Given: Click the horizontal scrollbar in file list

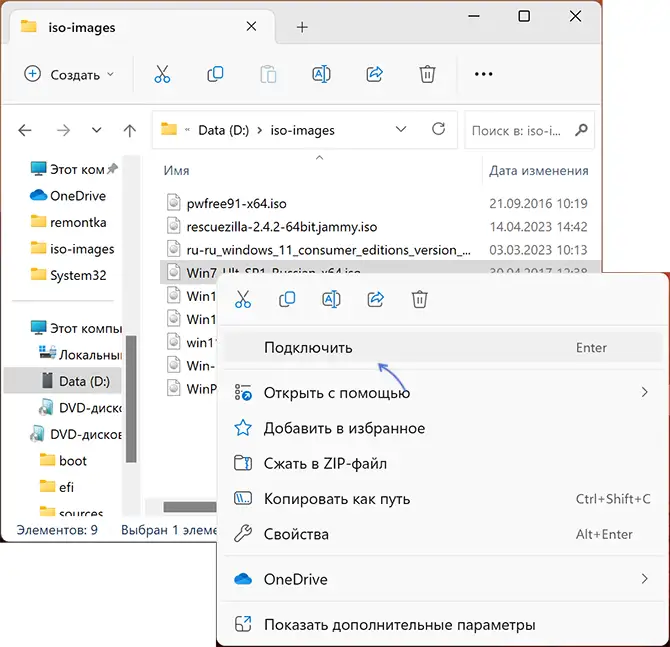Looking at the screenshot, I should (190, 507).
